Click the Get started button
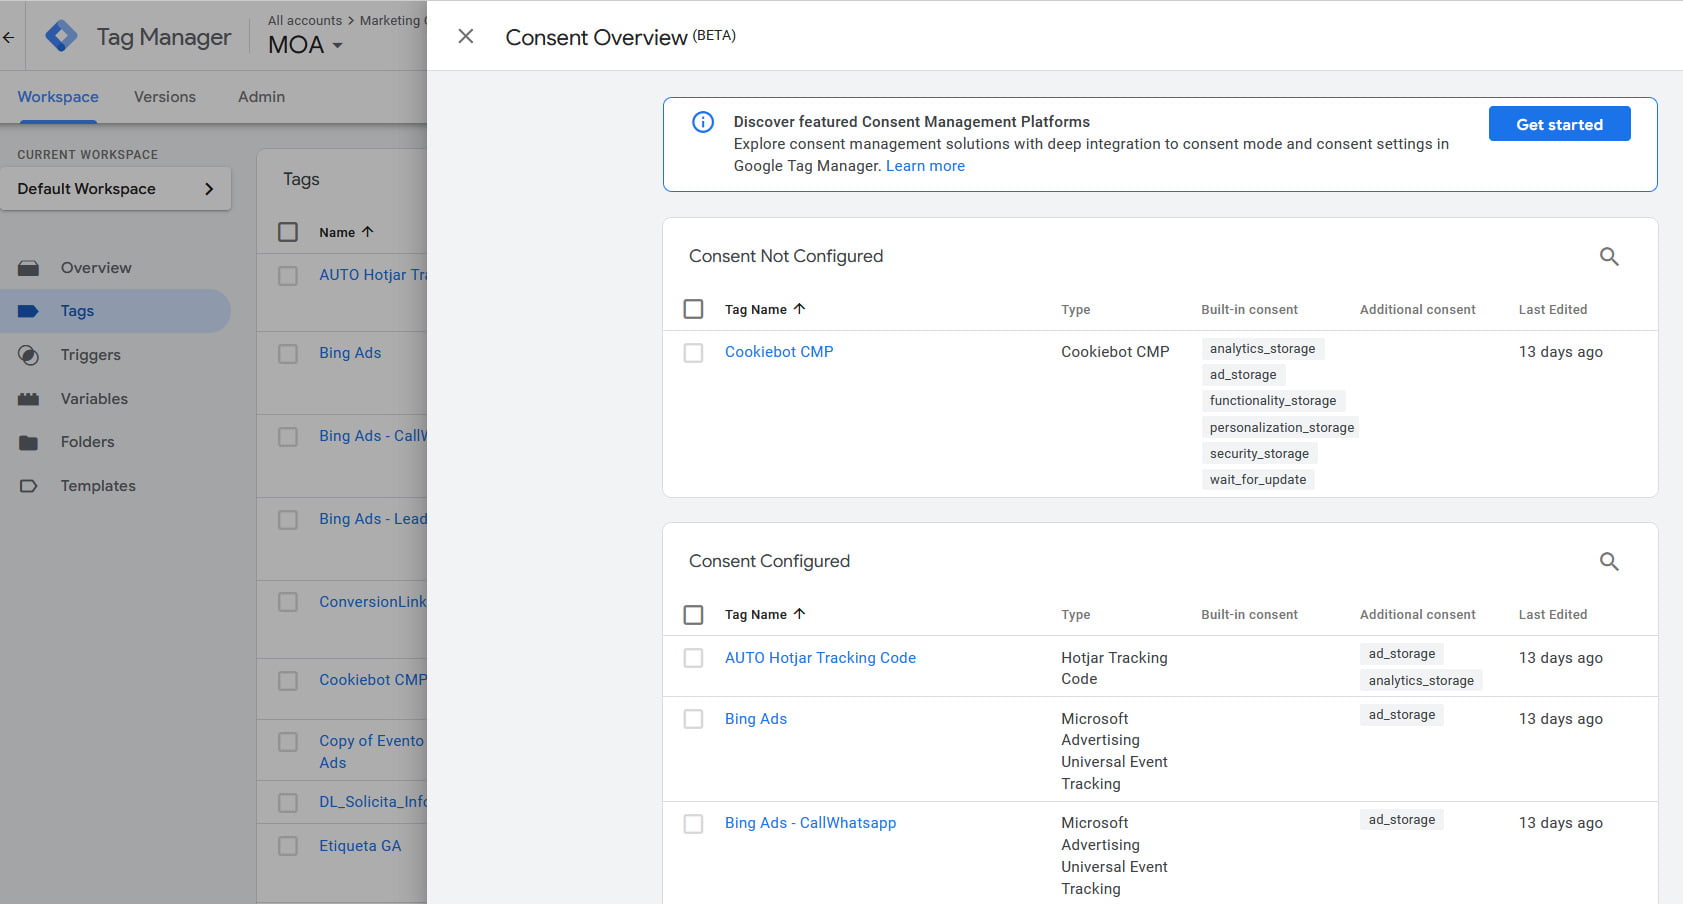The height and width of the screenshot is (904, 1683). click(1558, 124)
